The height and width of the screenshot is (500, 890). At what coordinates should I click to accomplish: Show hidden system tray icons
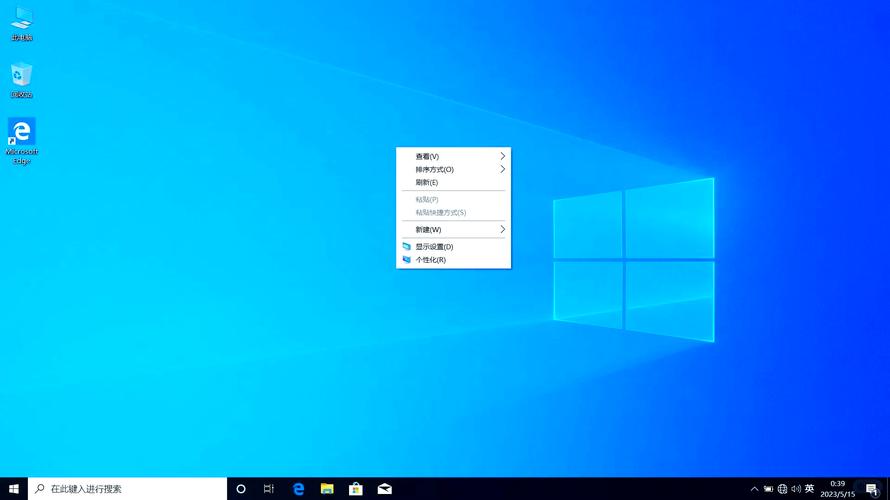click(x=754, y=489)
